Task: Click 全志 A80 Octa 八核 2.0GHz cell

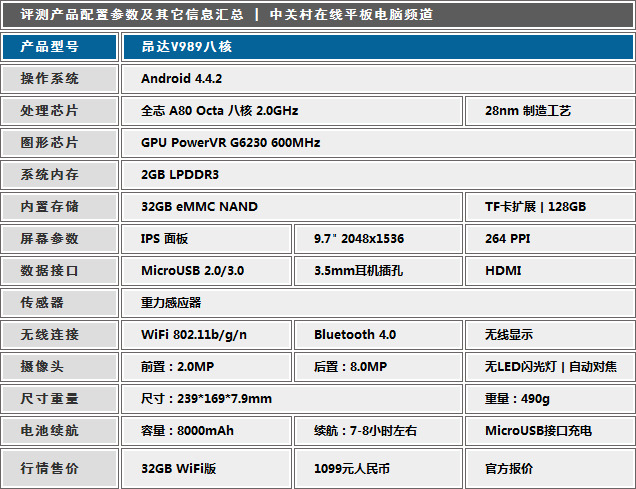Action: (292, 111)
